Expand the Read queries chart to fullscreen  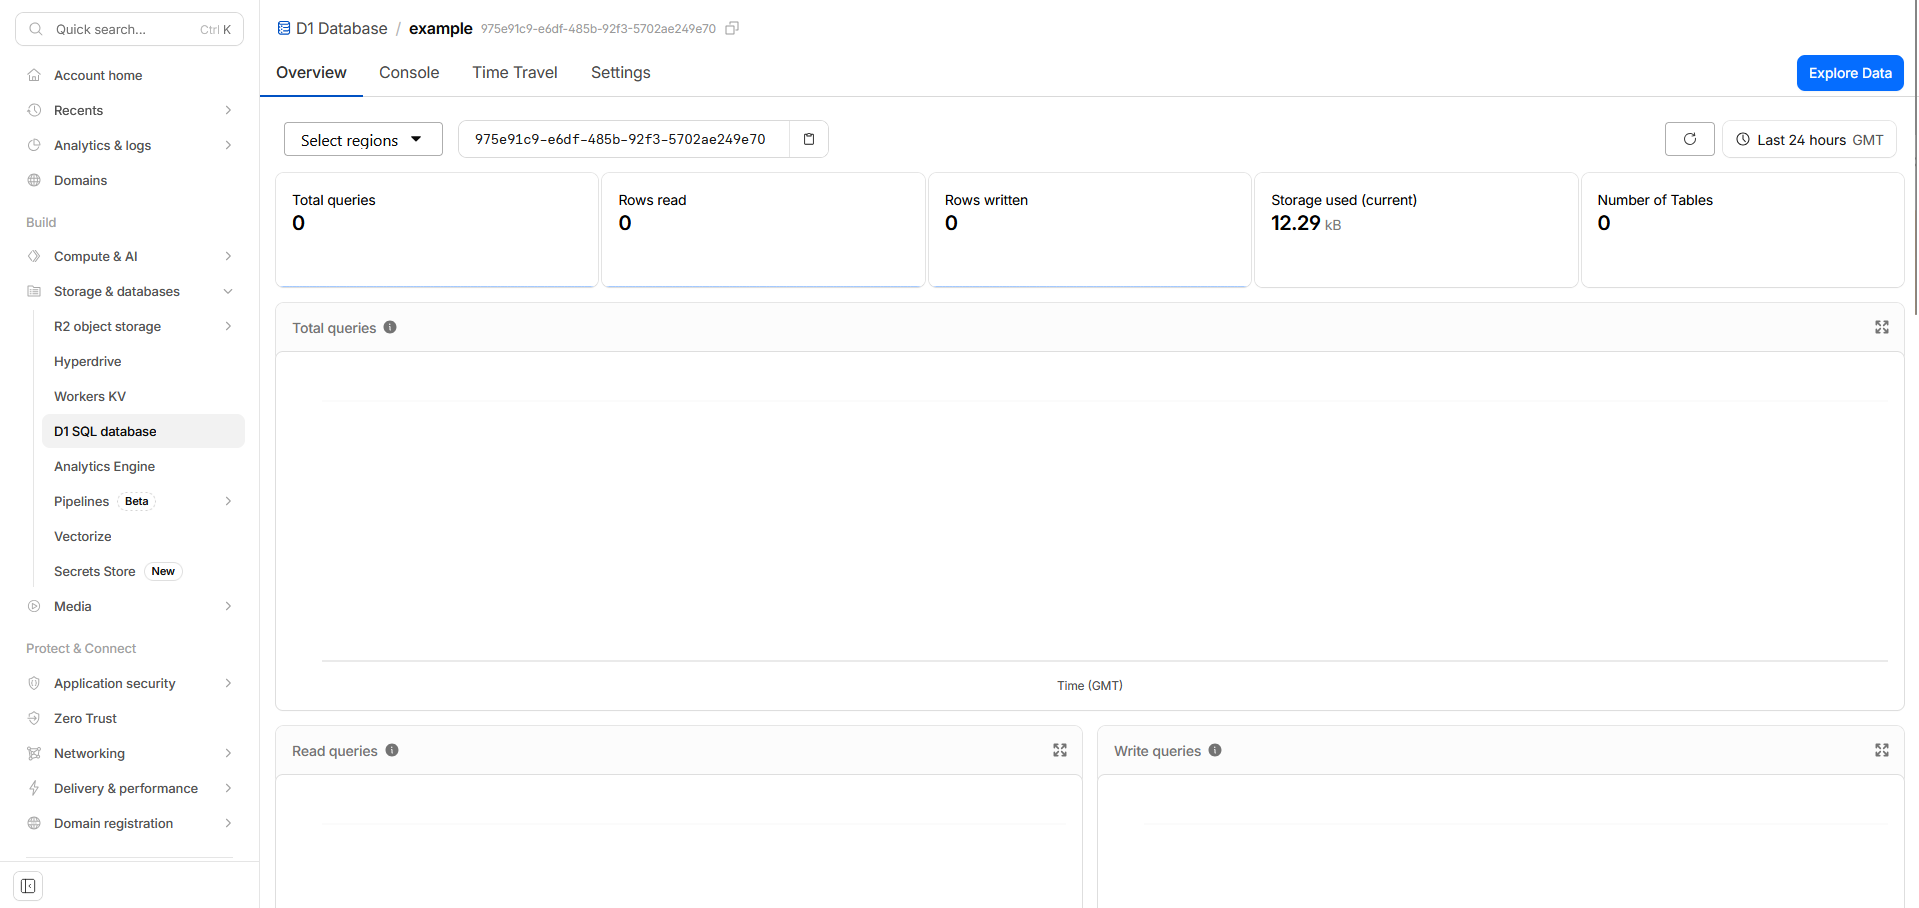pos(1059,750)
